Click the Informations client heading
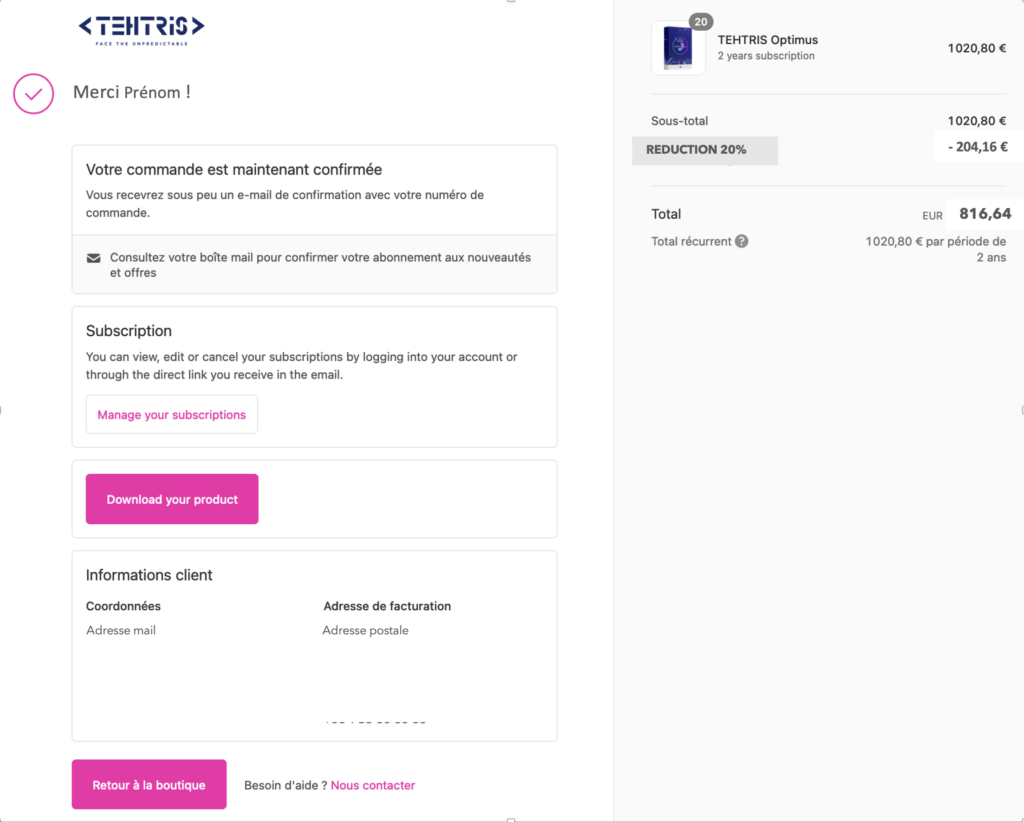 [149, 575]
